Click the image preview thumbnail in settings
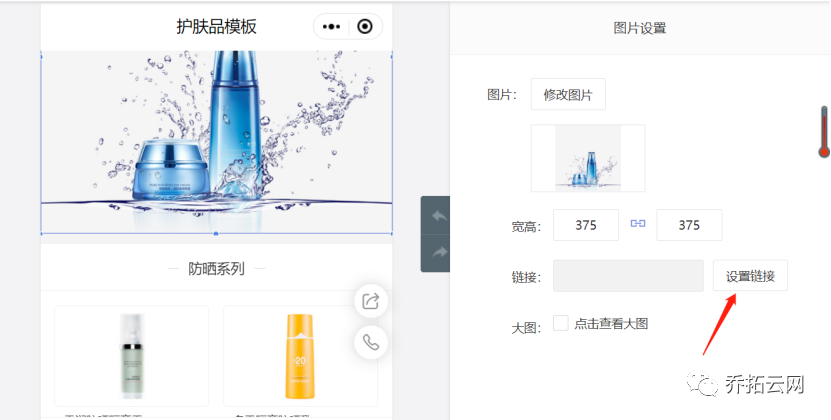Image resolution: width=831 pixels, height=420 pixels. click(588, 158)
